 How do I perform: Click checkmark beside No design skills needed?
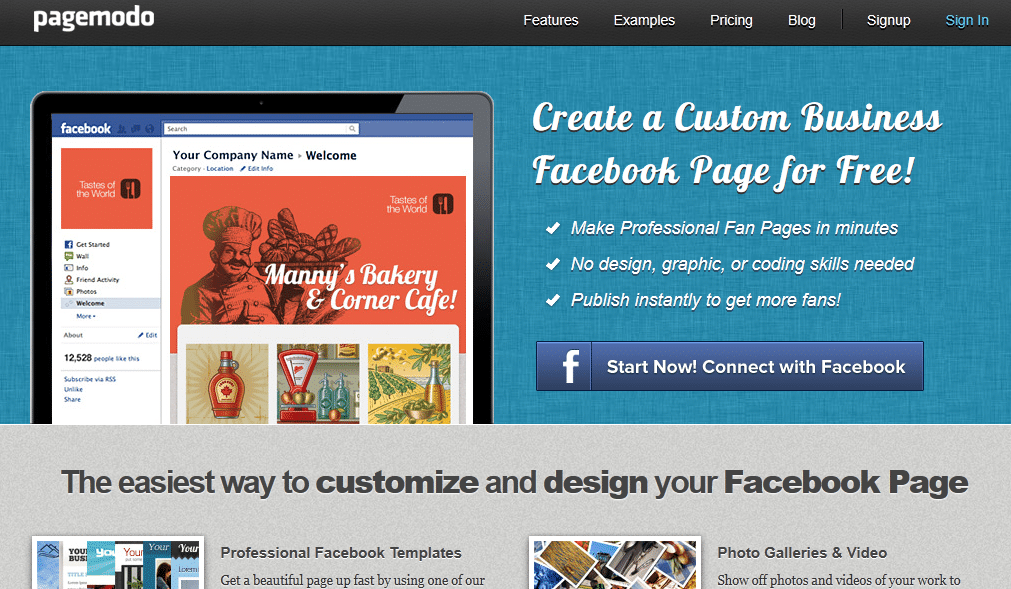553,264
